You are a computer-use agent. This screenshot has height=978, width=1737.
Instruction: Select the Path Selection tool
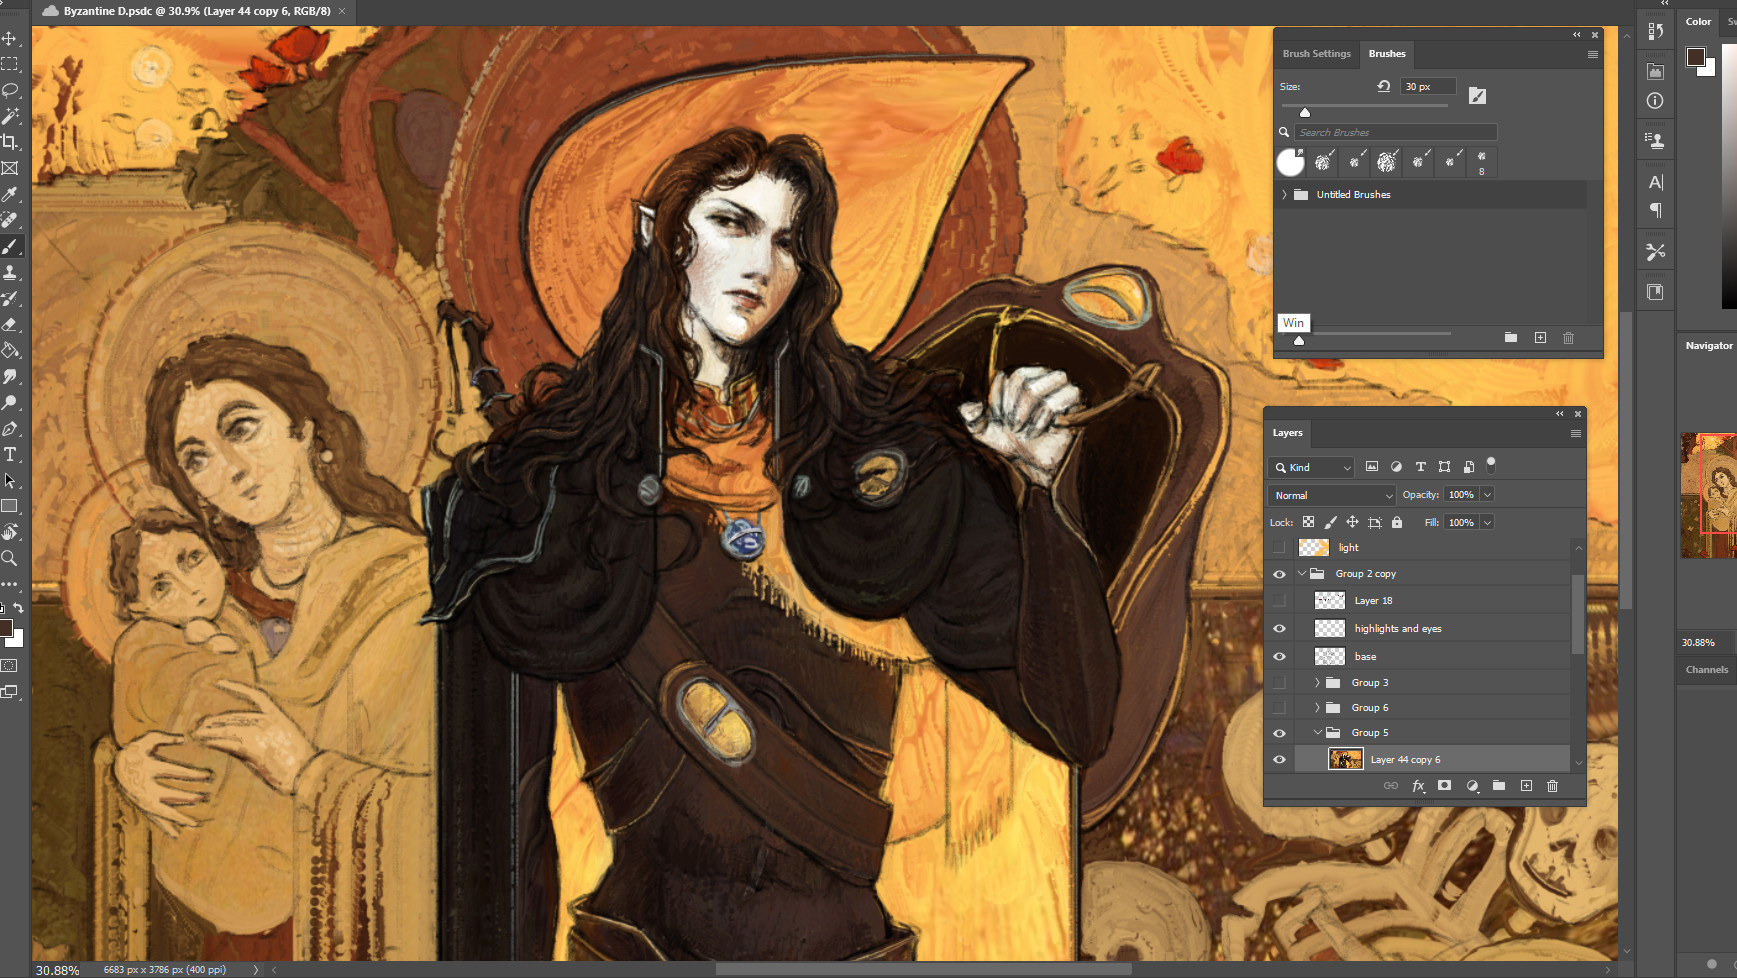(10, 480)
